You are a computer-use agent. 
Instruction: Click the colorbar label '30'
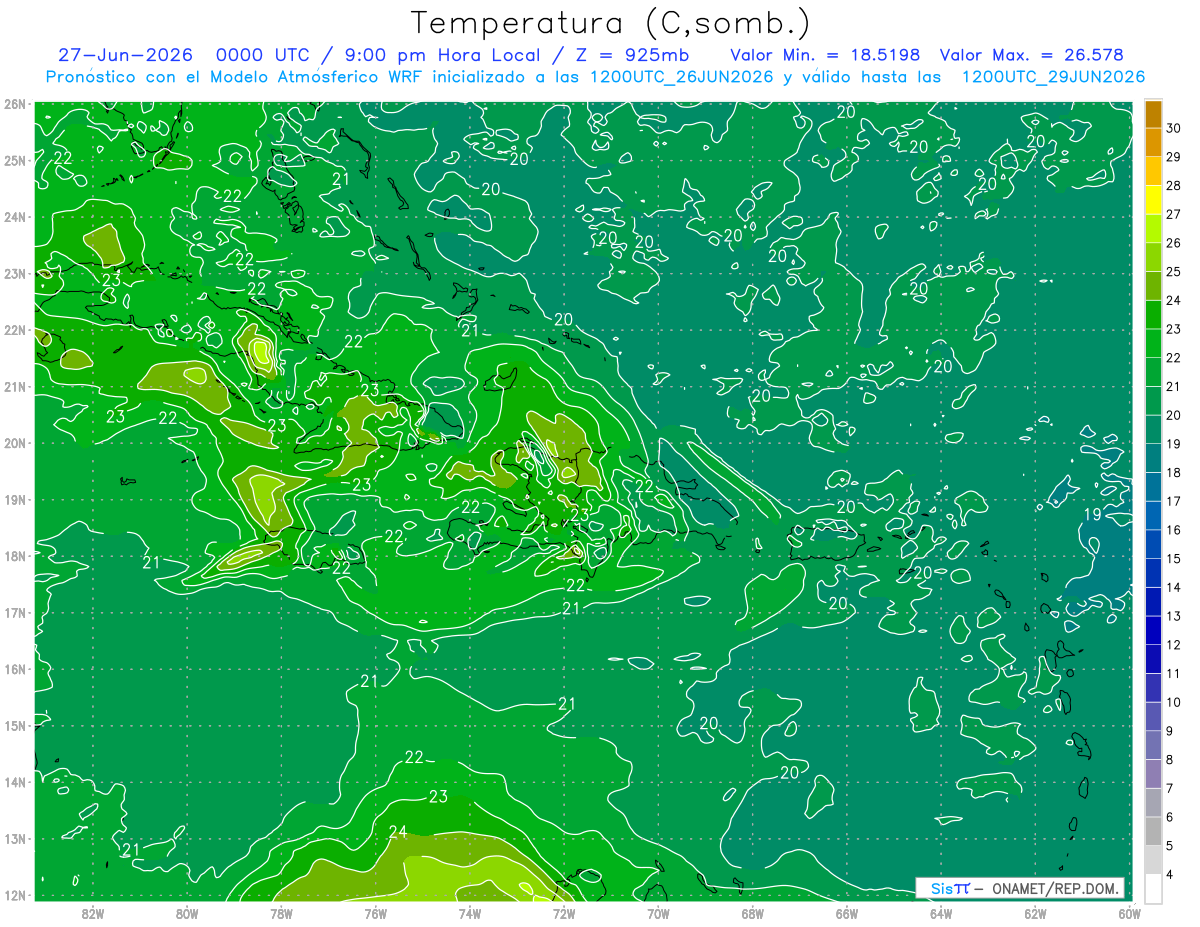pos(1173,127)
